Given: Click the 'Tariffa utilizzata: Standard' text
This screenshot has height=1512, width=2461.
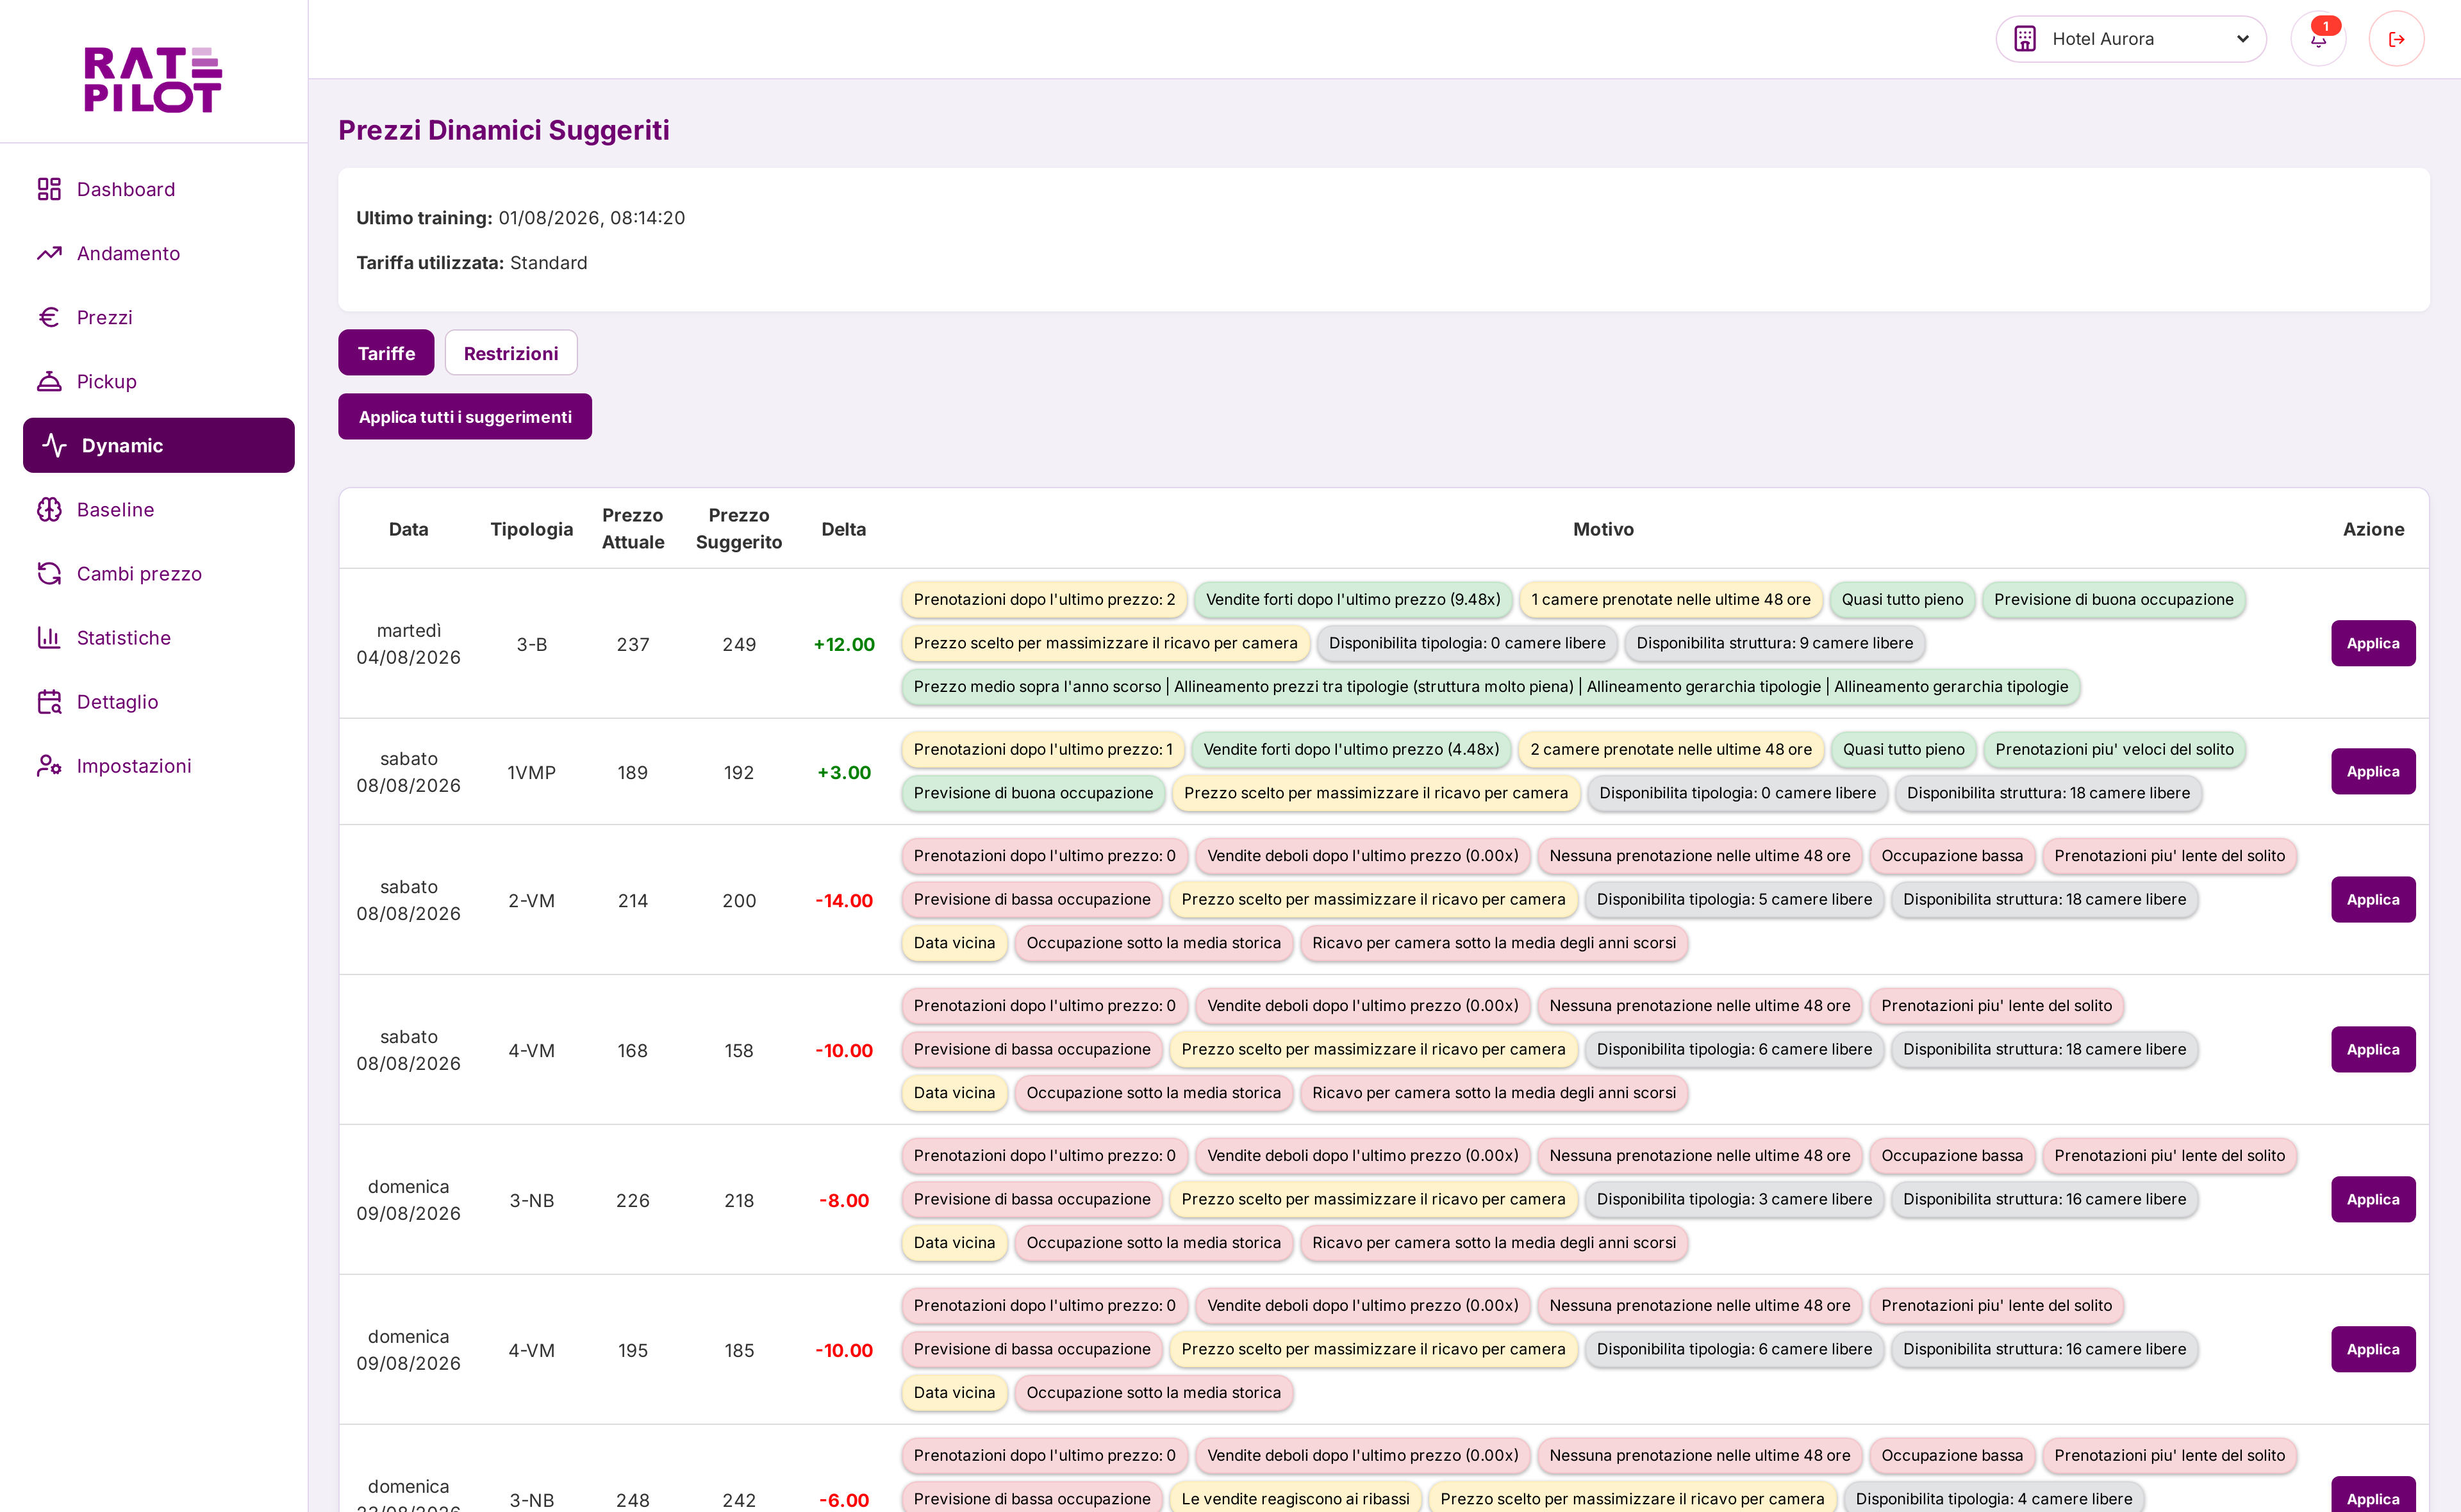Looking at the screenshot, I should (x=471, y=262).
